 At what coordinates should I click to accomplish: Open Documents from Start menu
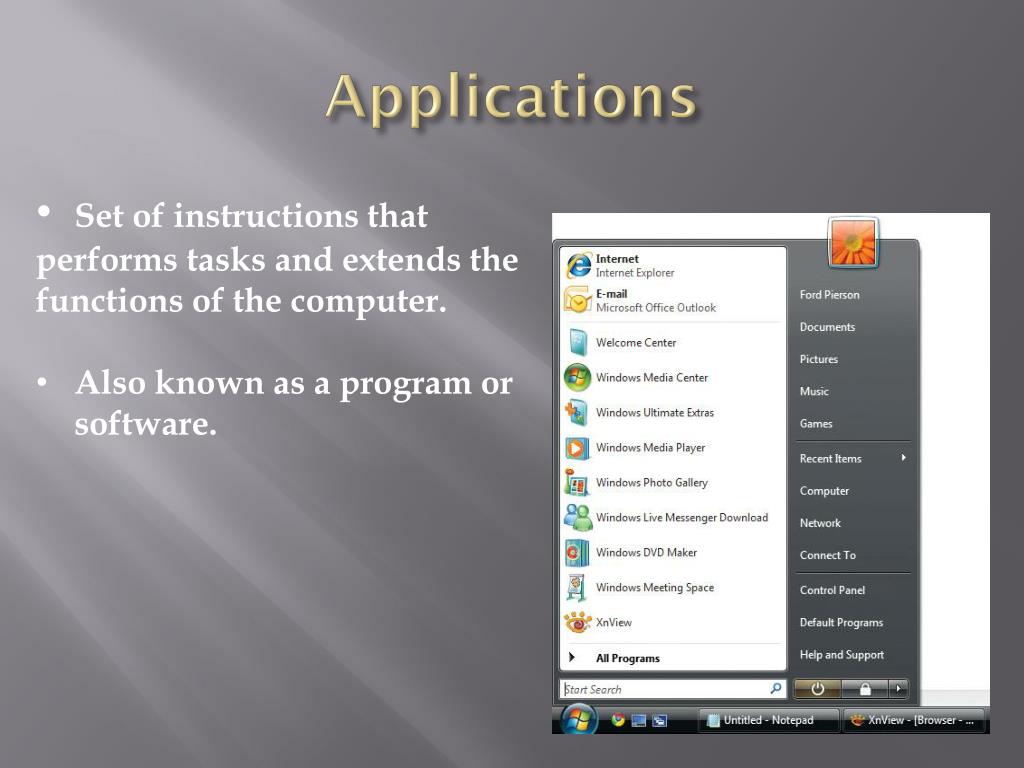[827, 327]
